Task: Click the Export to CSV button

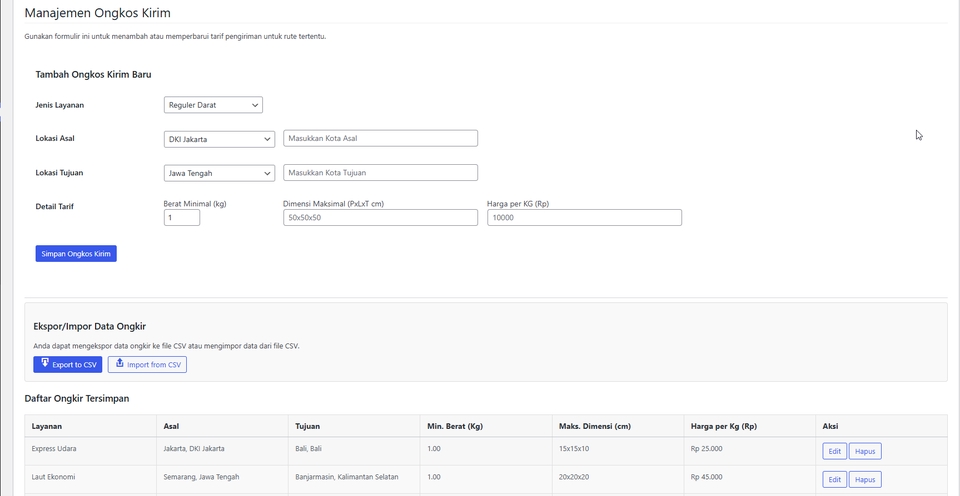Action: pos(68,364)
